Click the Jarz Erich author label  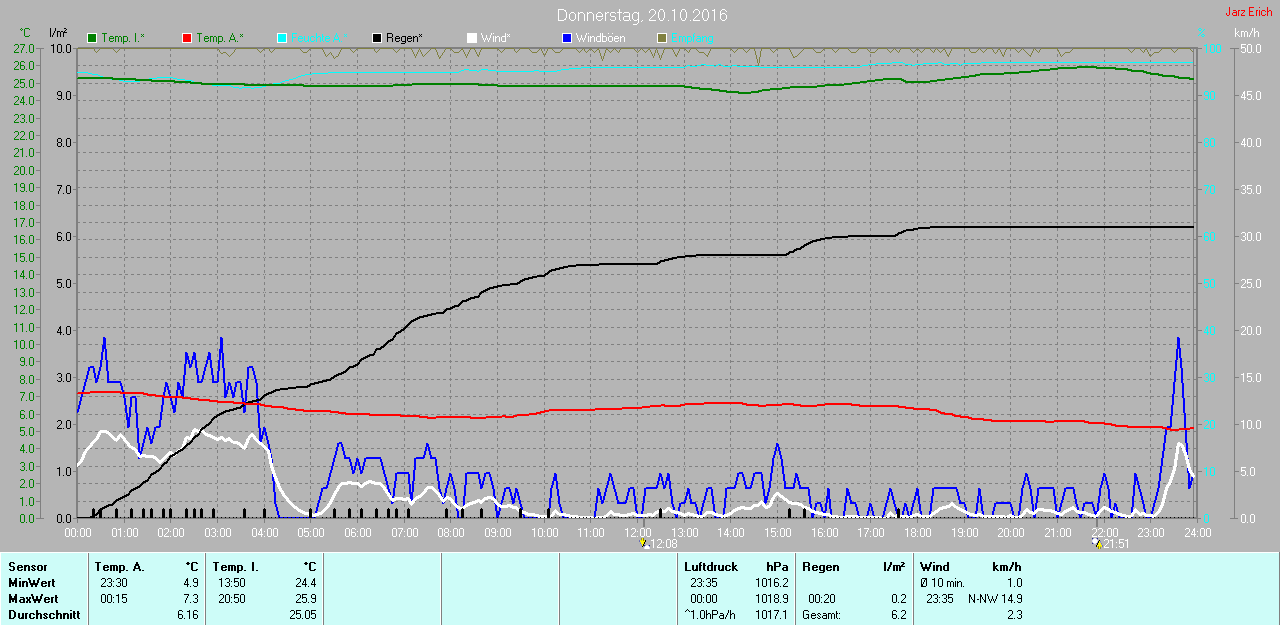tap(1249, 12)
